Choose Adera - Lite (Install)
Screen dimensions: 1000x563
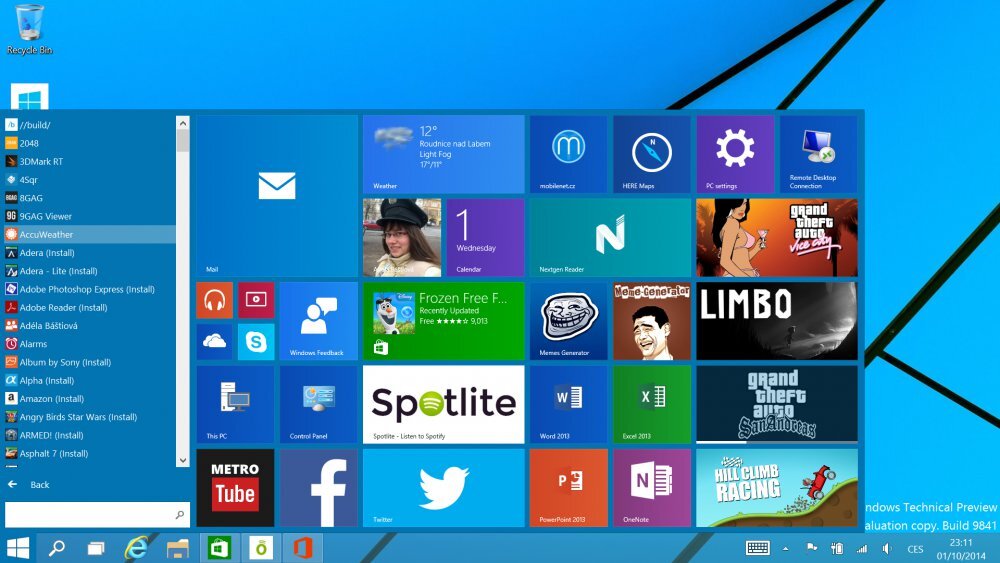88,271
